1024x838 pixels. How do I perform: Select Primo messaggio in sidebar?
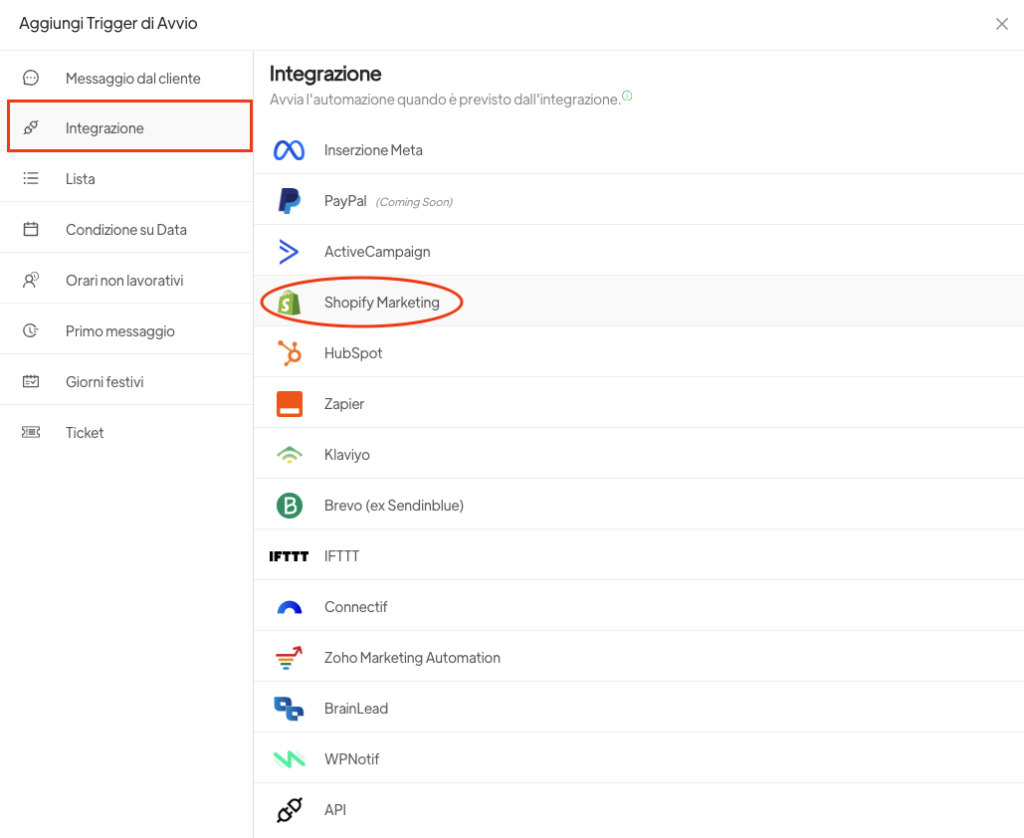[x=120, y=331]
